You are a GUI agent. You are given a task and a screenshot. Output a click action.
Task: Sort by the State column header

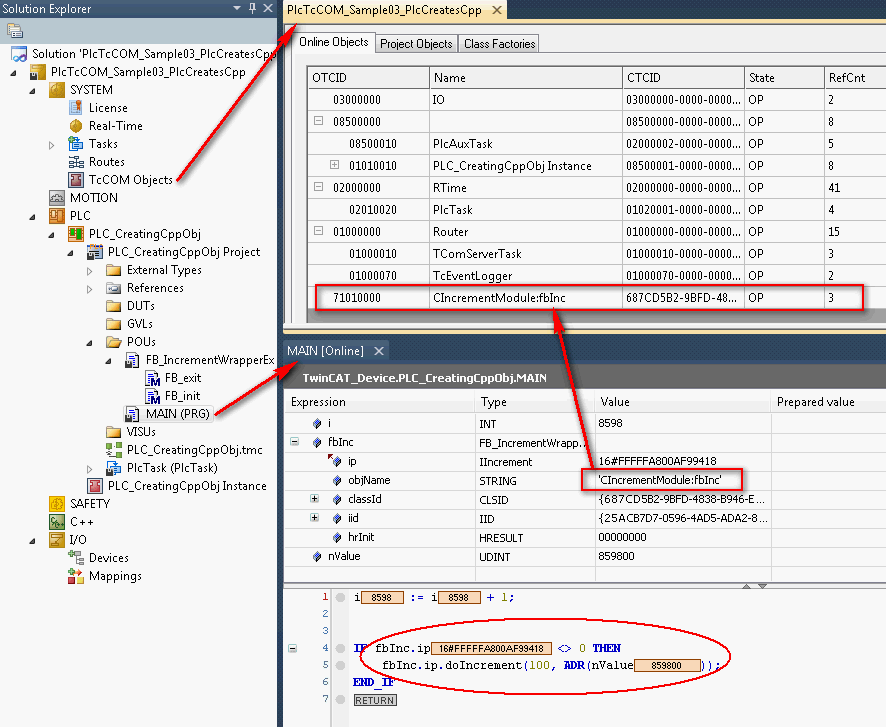pos(784,77)
